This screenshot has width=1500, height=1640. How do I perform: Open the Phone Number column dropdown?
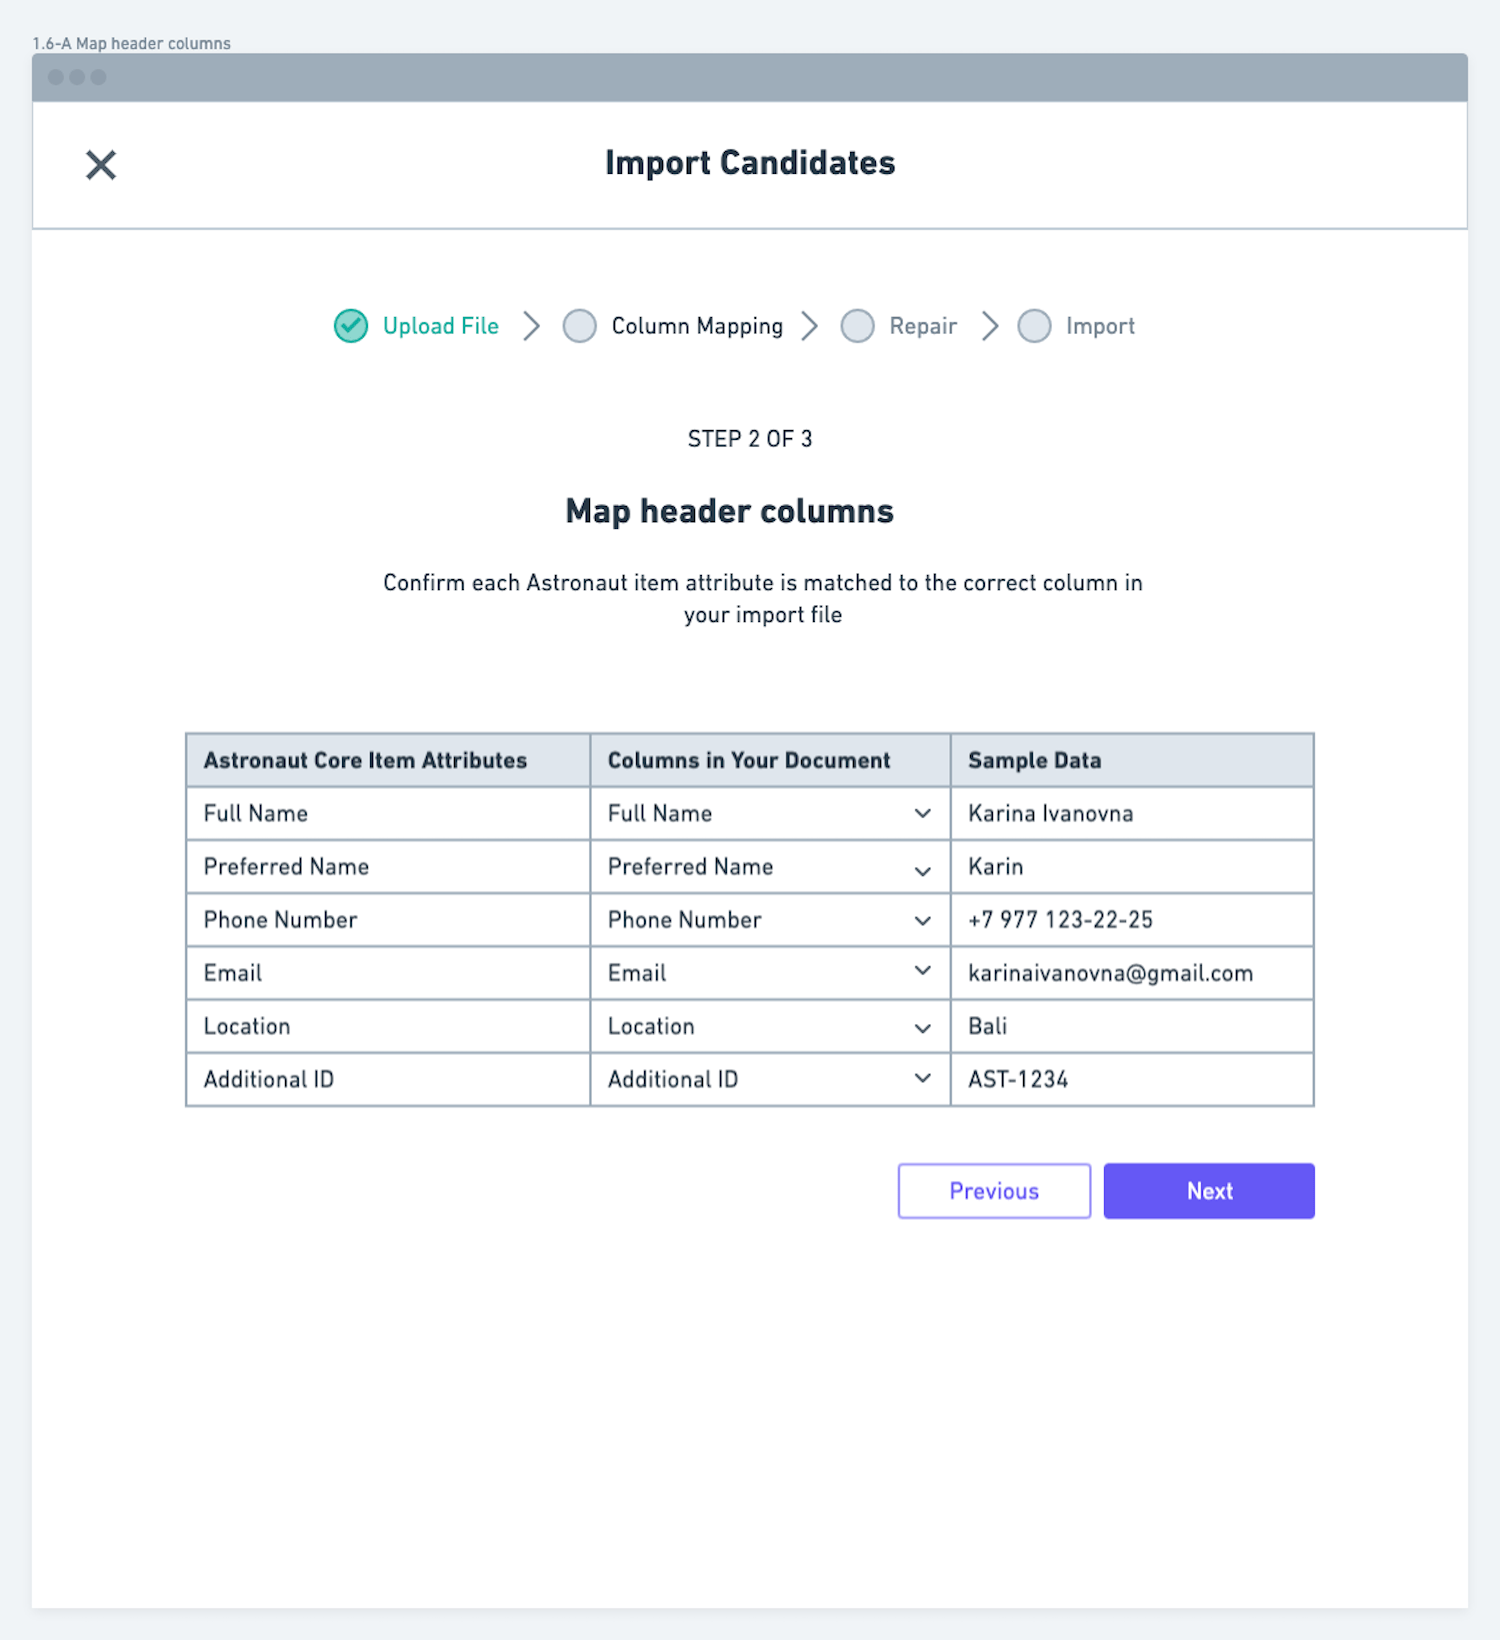click(921, 920)
